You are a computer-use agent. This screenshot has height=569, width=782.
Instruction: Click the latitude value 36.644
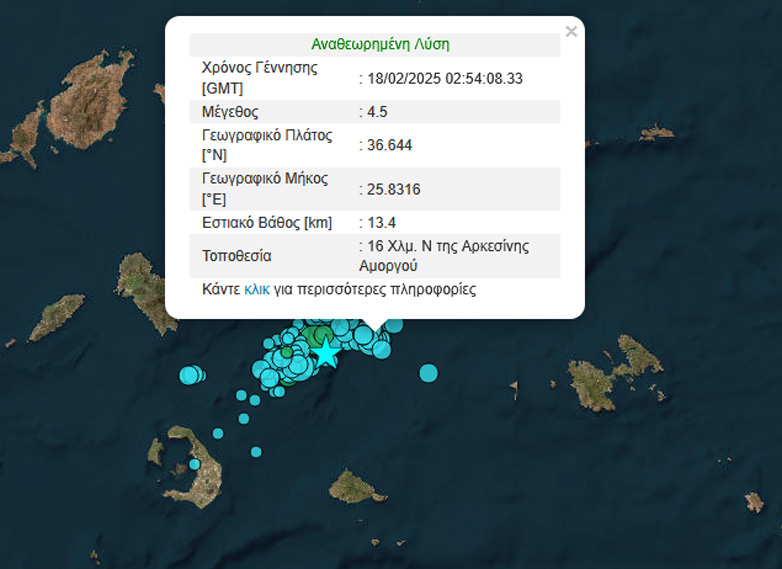click(388, 145)
